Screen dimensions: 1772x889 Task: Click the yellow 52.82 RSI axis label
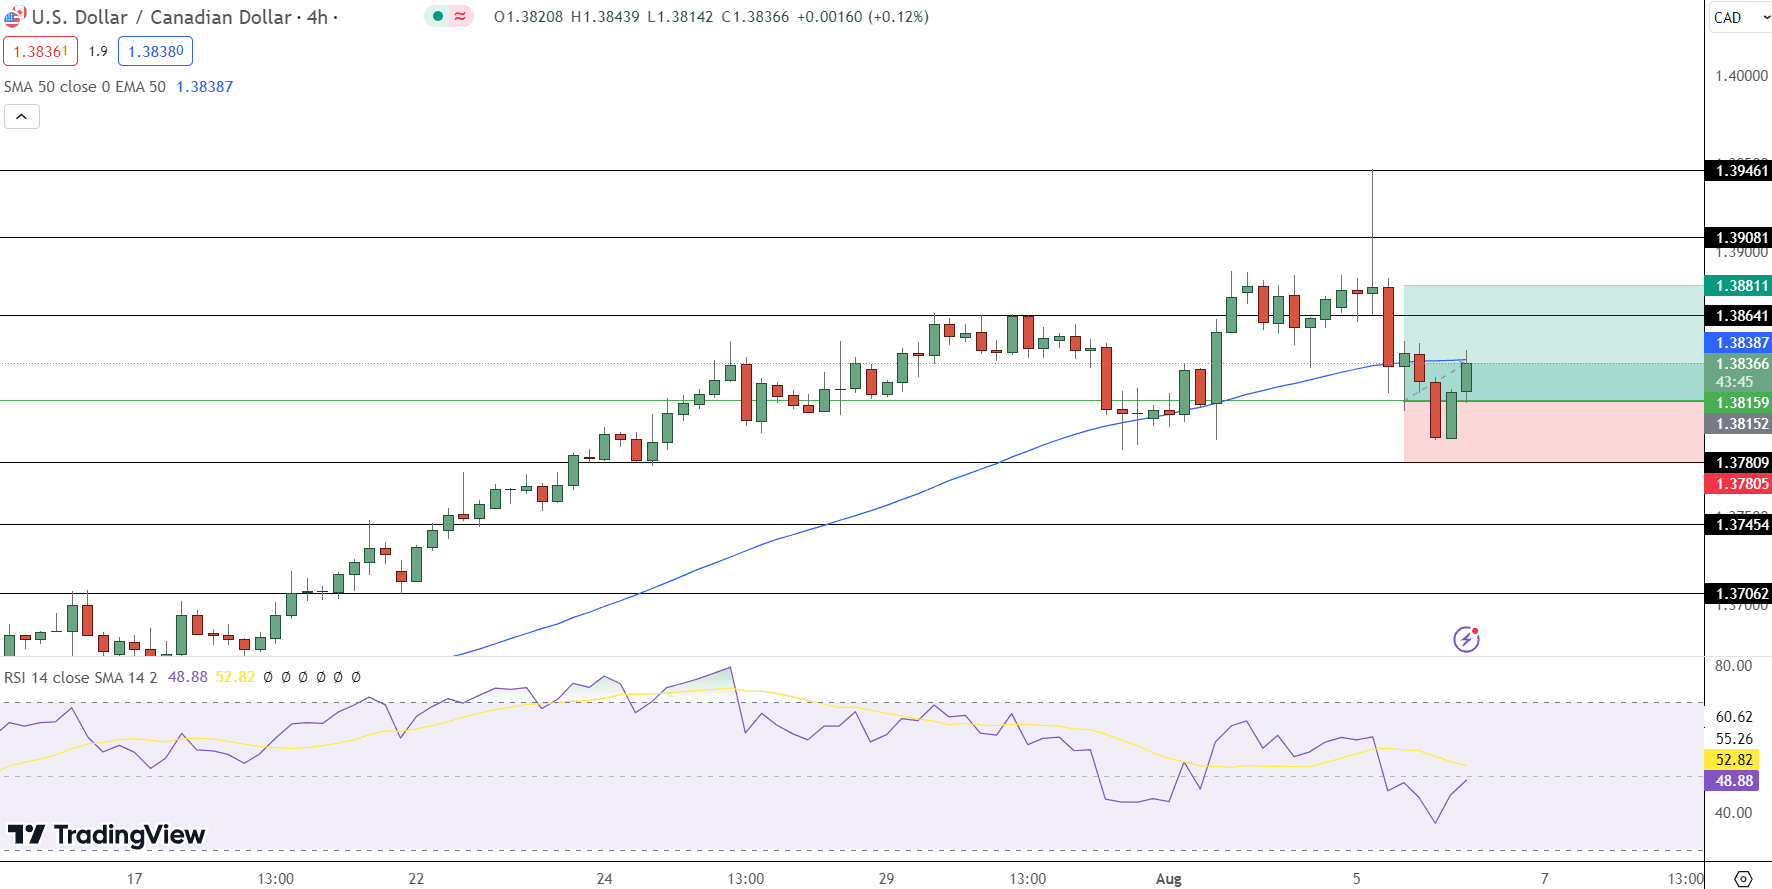pos(1731,760)
